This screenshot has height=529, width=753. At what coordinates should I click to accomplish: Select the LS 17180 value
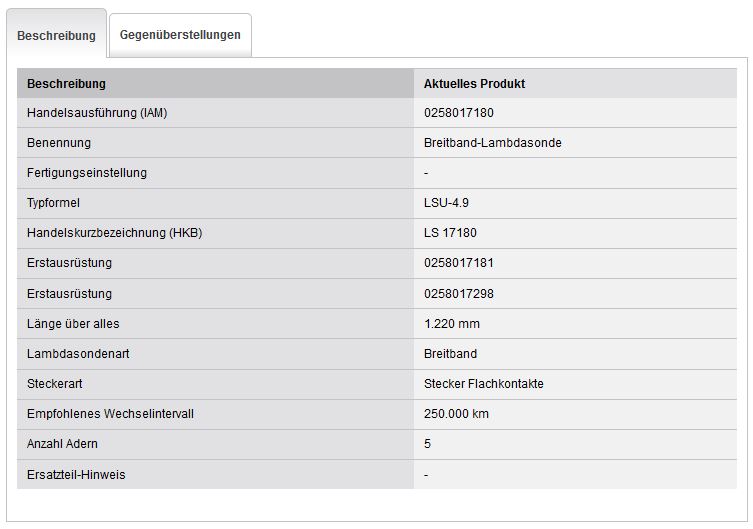(450, 233)
